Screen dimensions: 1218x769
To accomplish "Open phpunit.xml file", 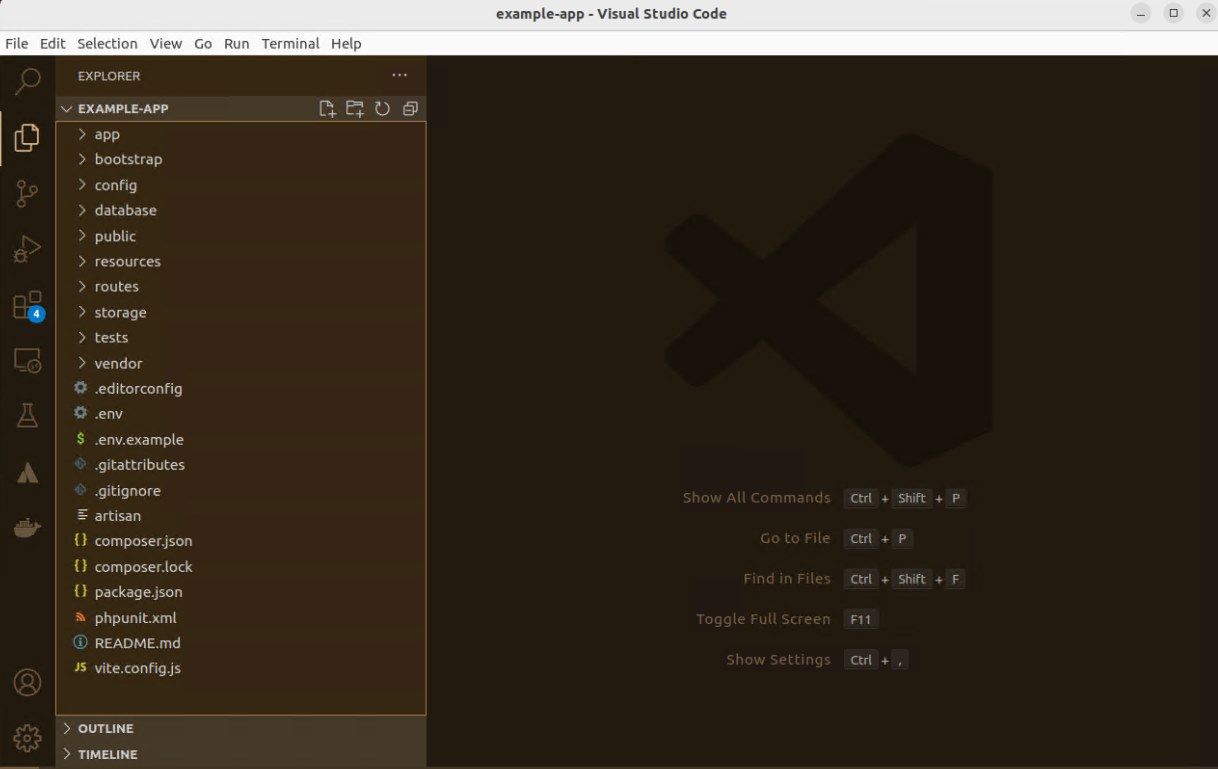I will [x=241, y=617].
